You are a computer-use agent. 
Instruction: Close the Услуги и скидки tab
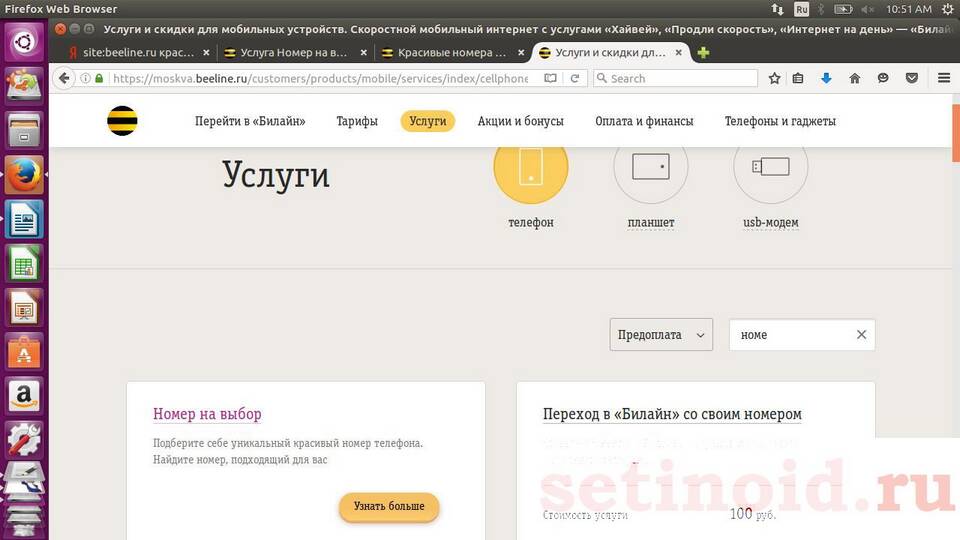(x=678, y=53)
